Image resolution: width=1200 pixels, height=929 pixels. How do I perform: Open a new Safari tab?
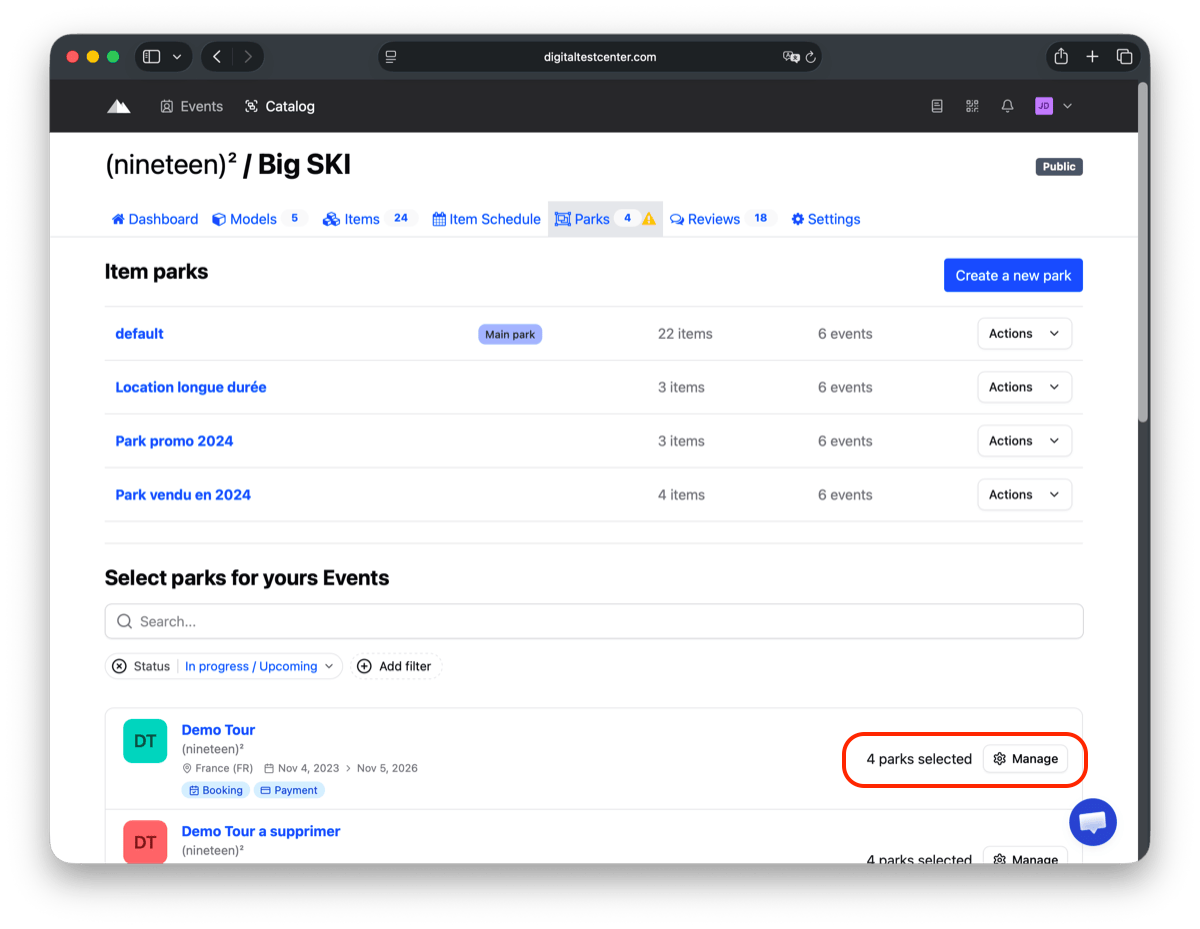(x=1092, y=57)
